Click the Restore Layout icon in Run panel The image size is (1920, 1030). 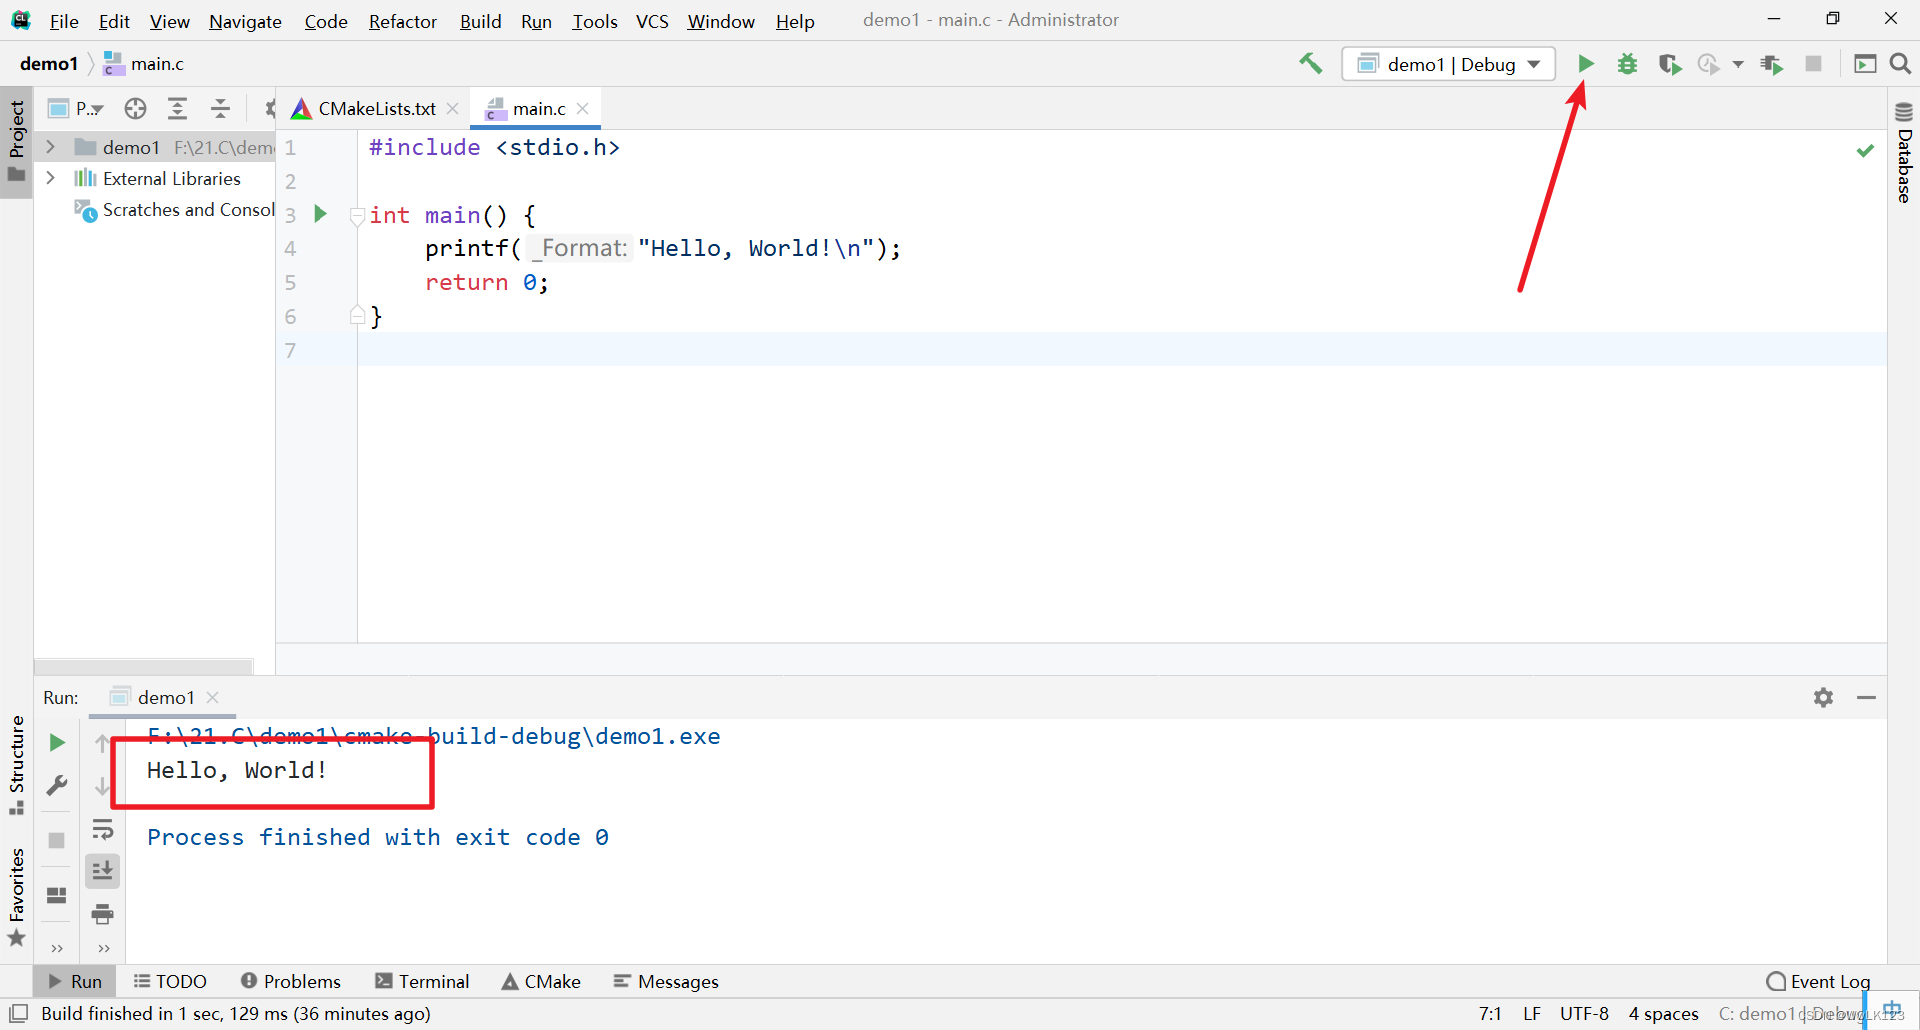[57, 895]
